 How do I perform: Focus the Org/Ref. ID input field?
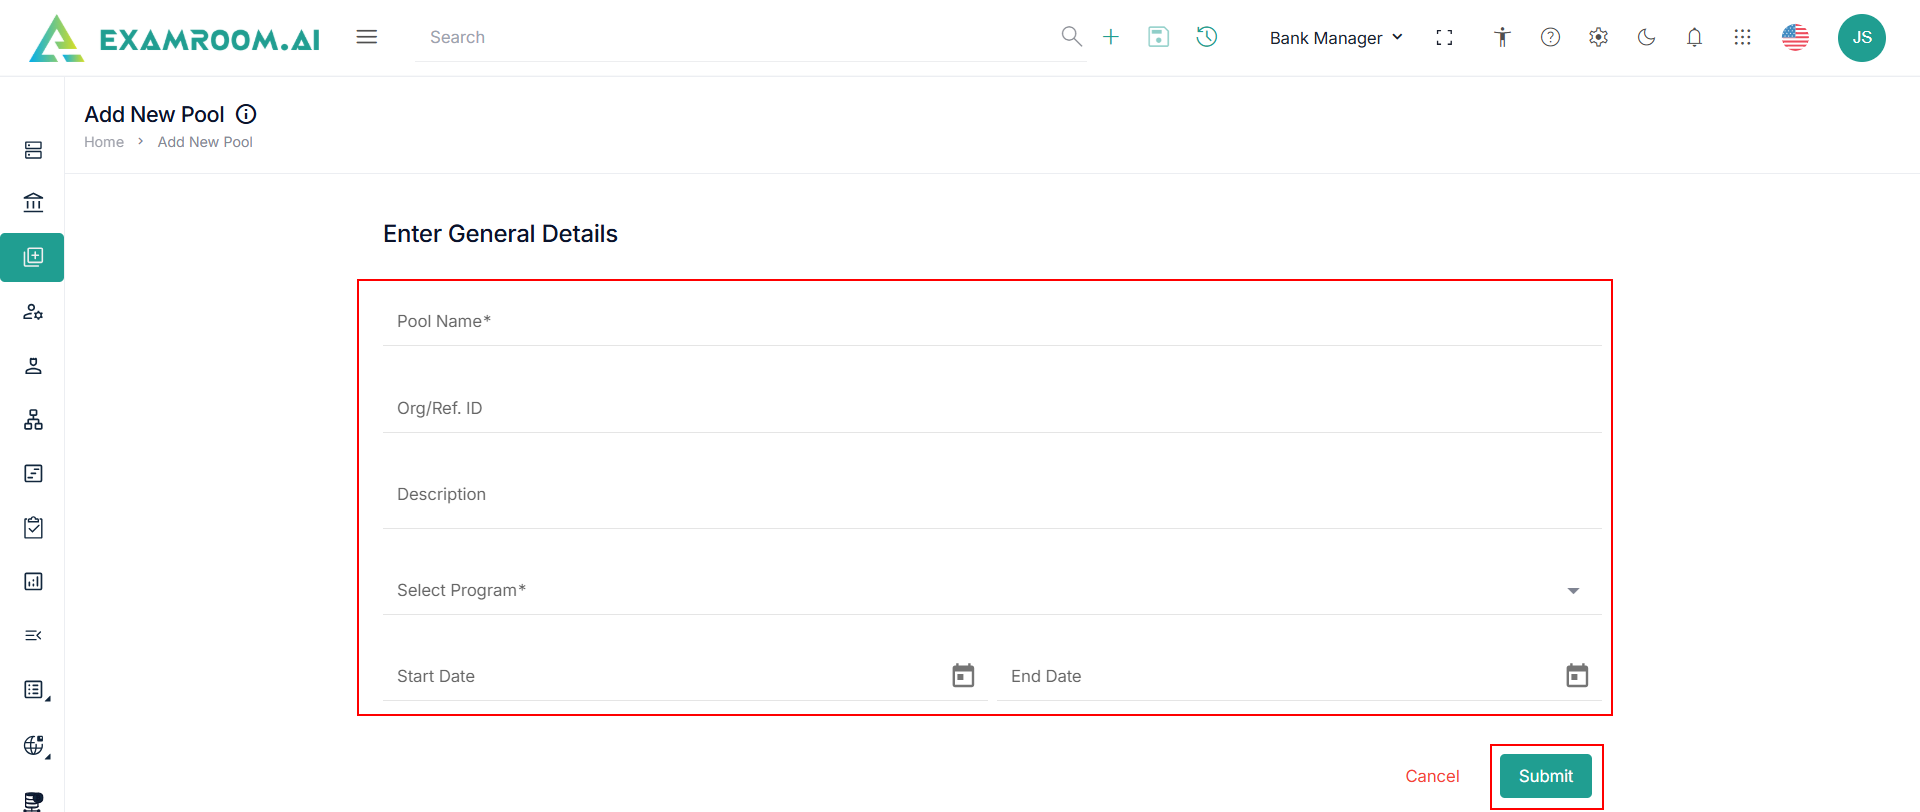point(992,408)
